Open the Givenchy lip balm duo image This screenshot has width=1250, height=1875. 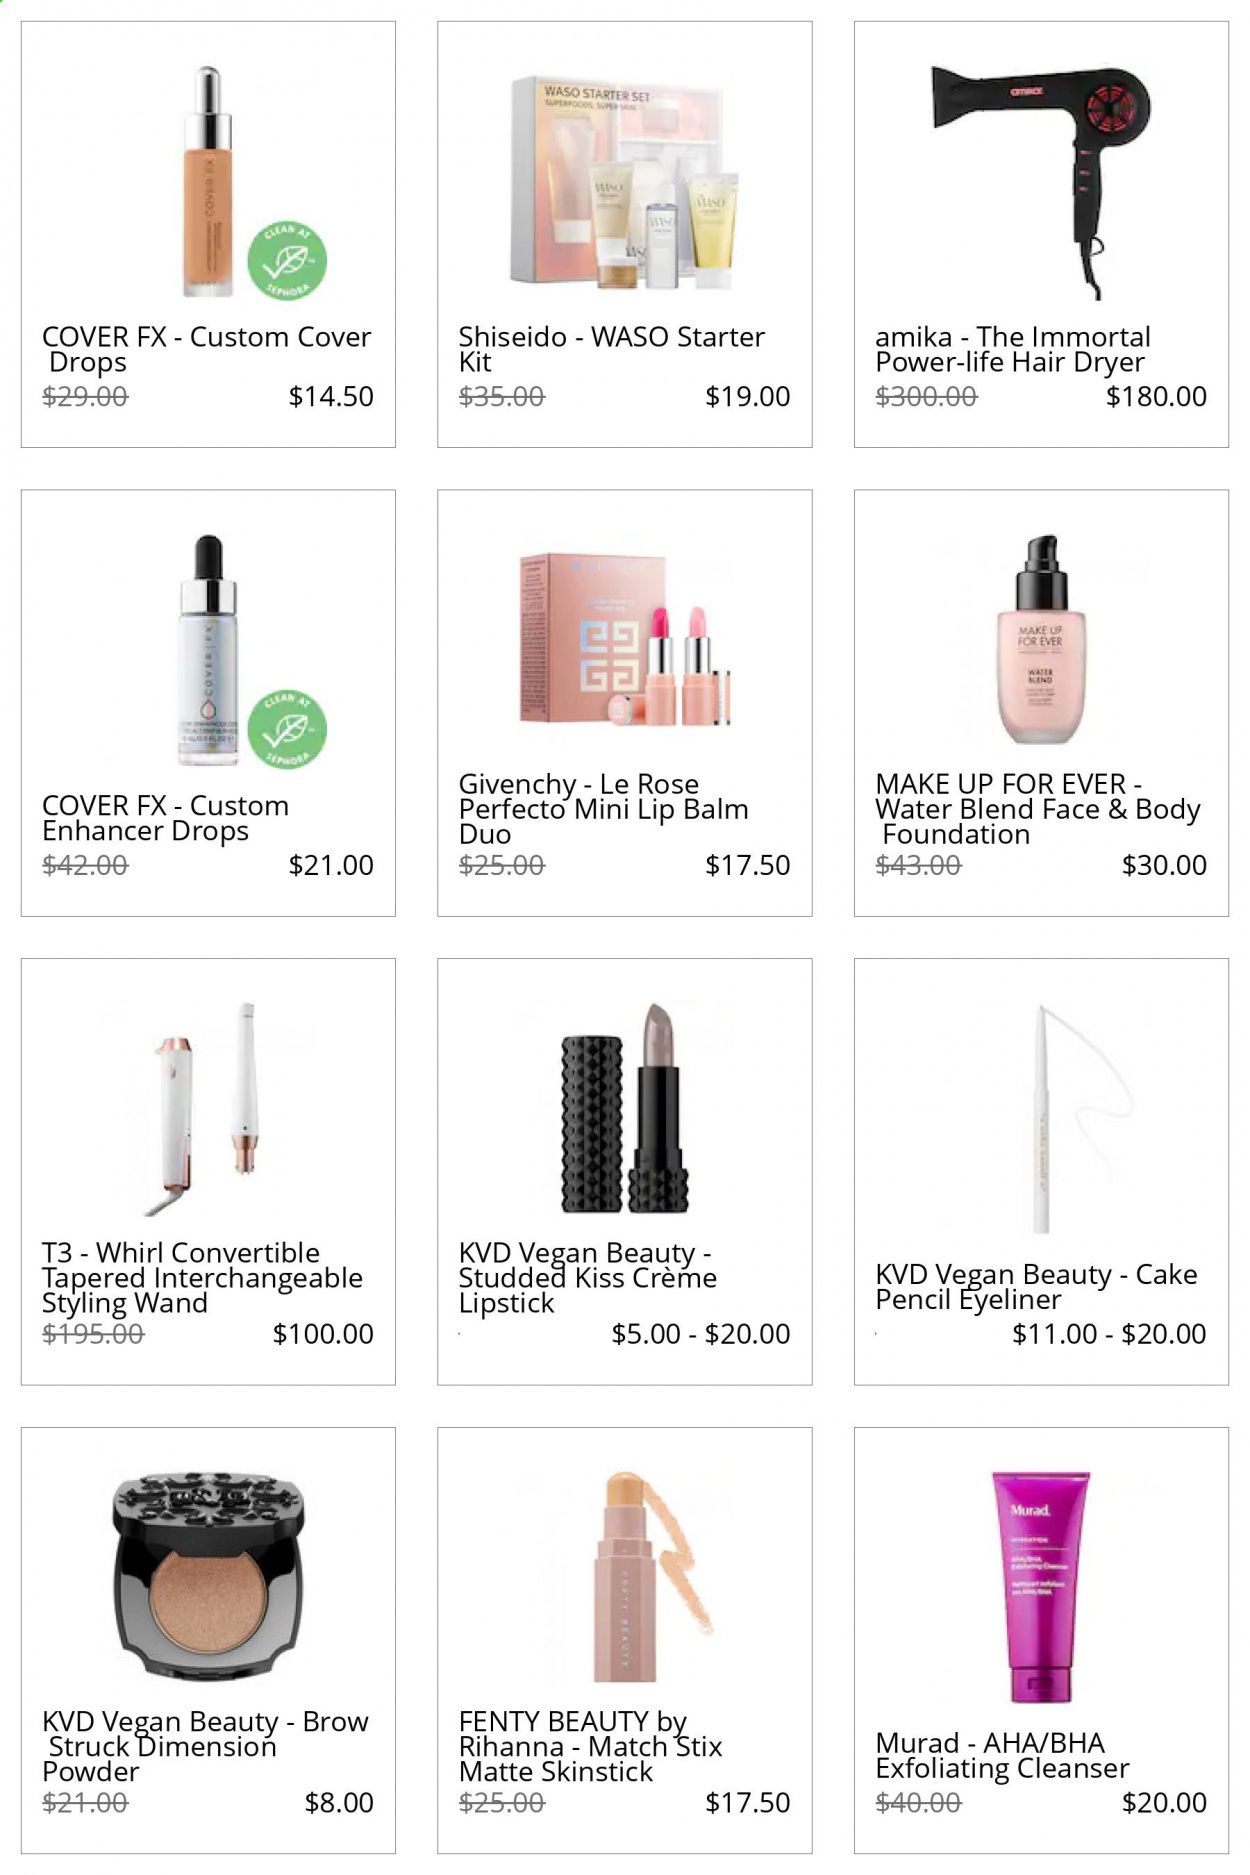tap(625, 640)
